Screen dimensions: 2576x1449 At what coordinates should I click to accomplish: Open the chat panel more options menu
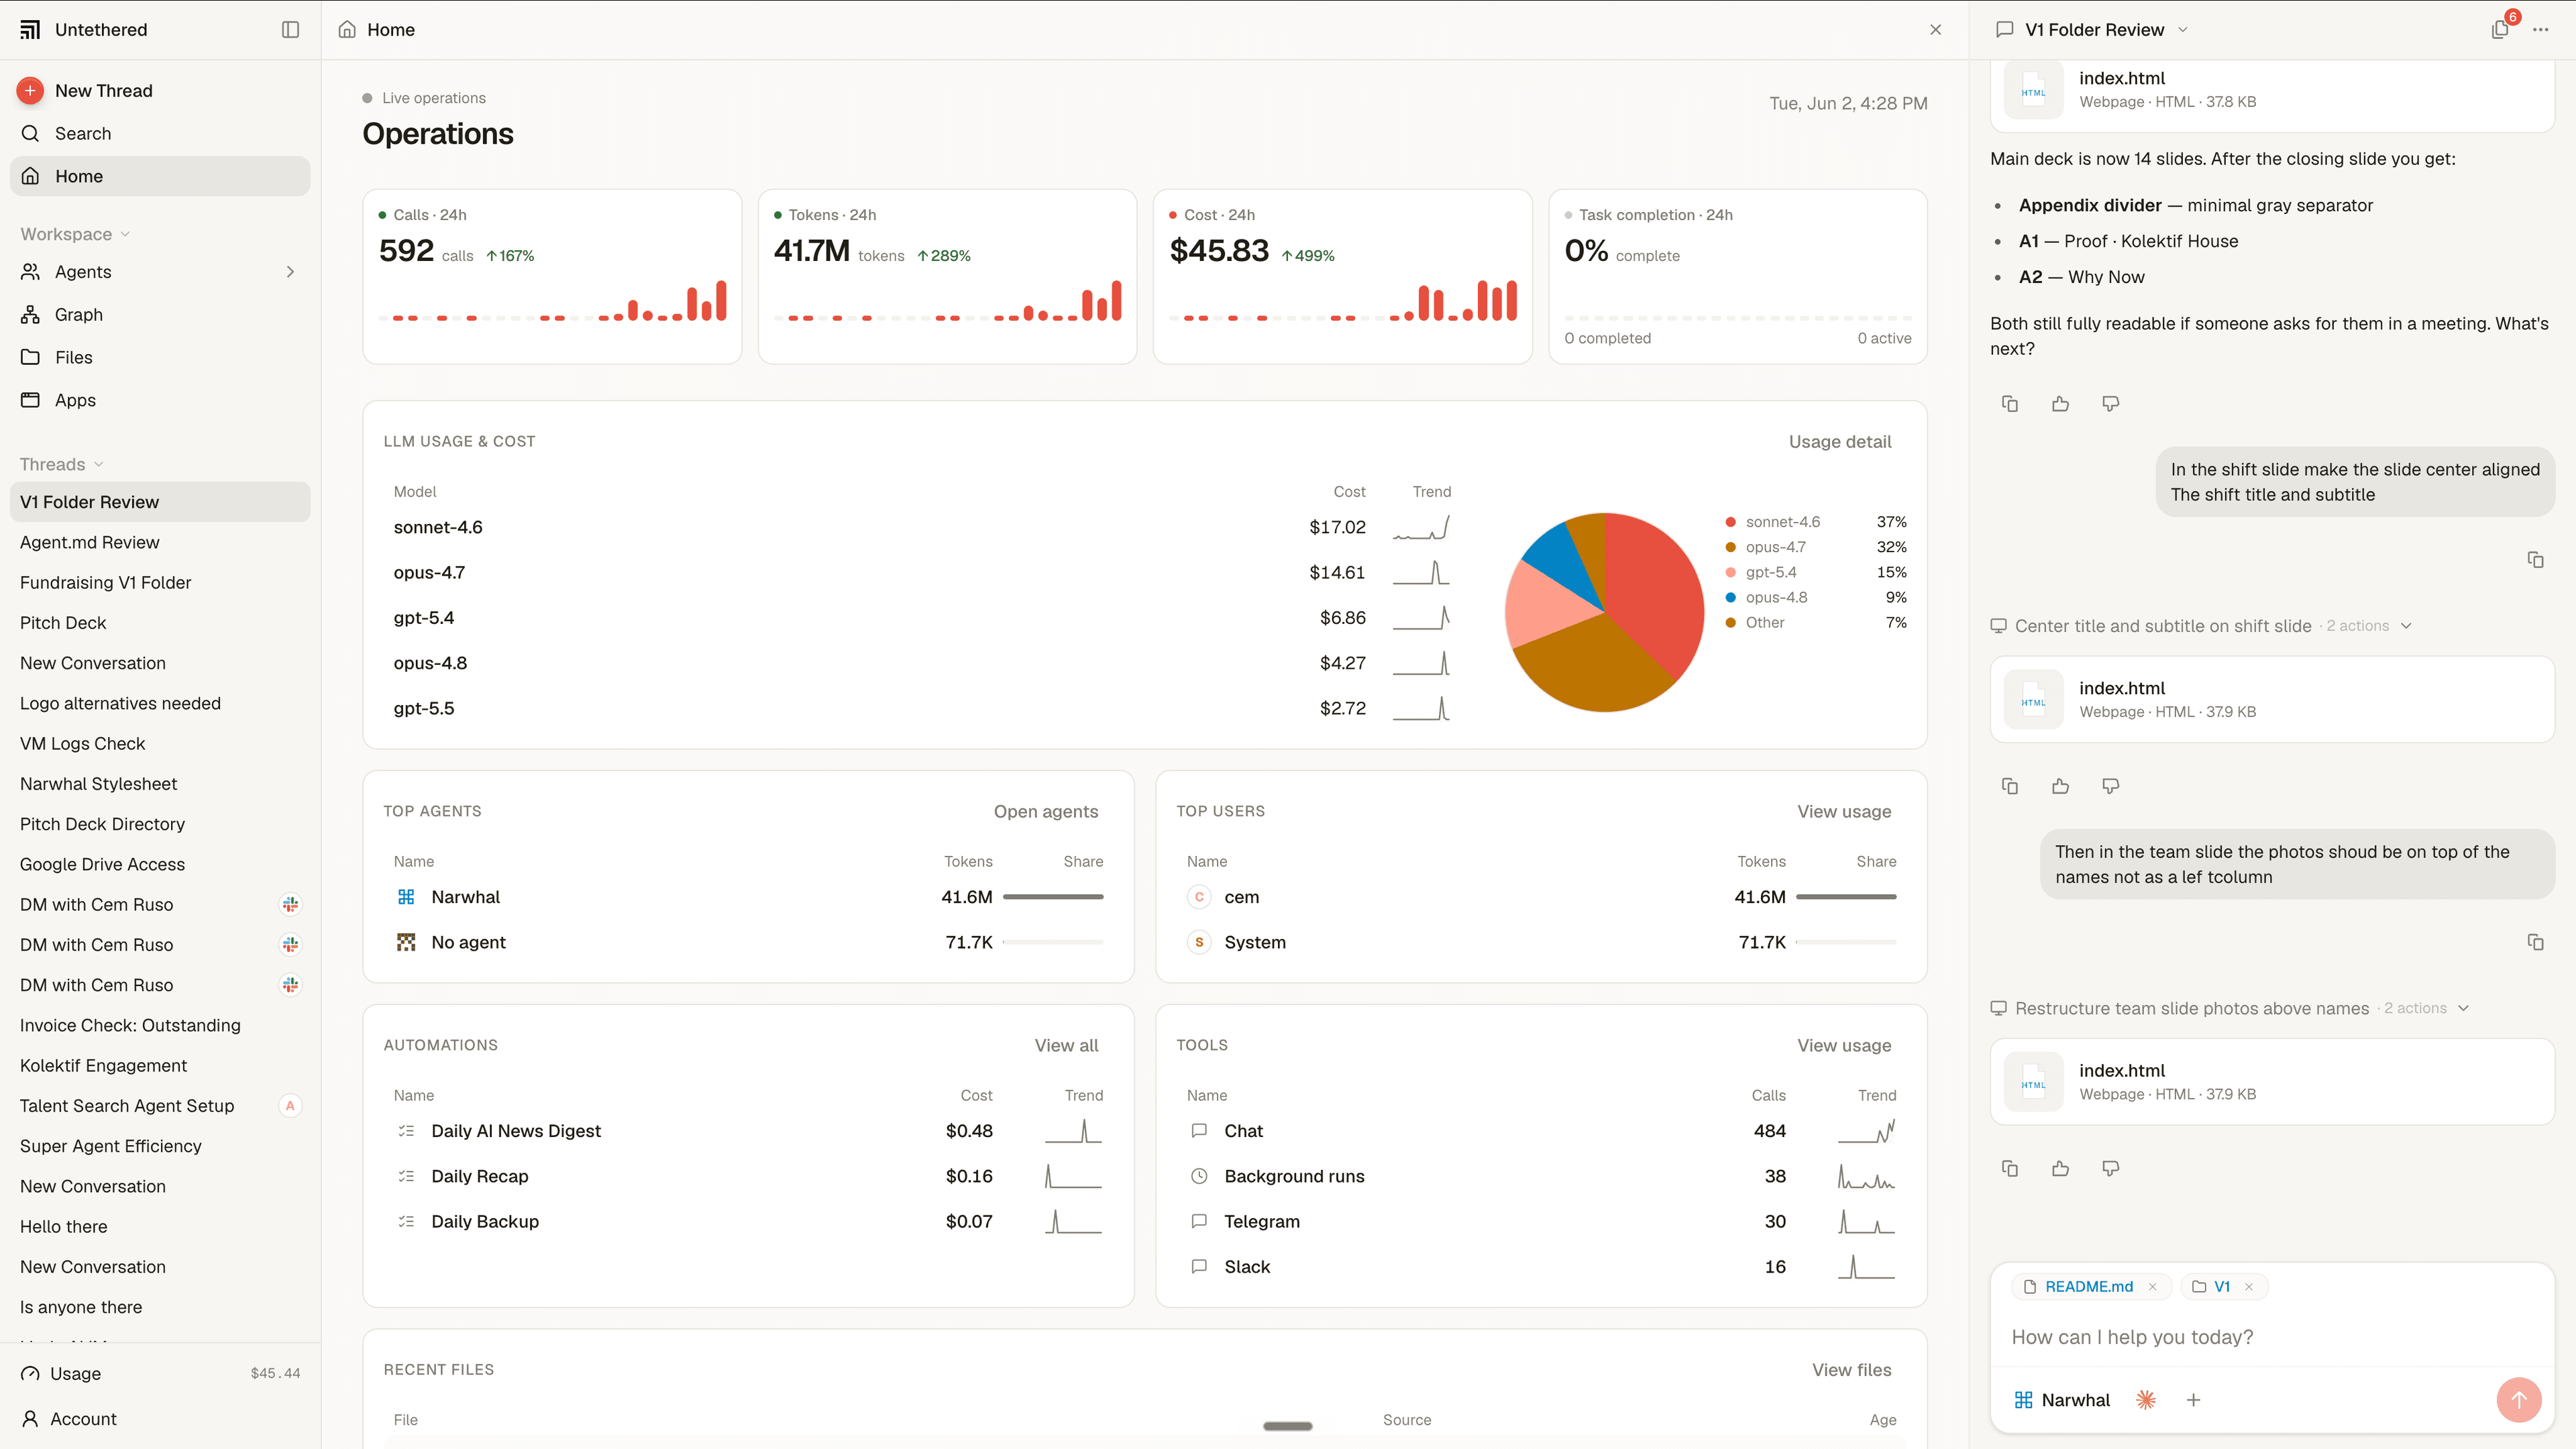pos(2540,30)
